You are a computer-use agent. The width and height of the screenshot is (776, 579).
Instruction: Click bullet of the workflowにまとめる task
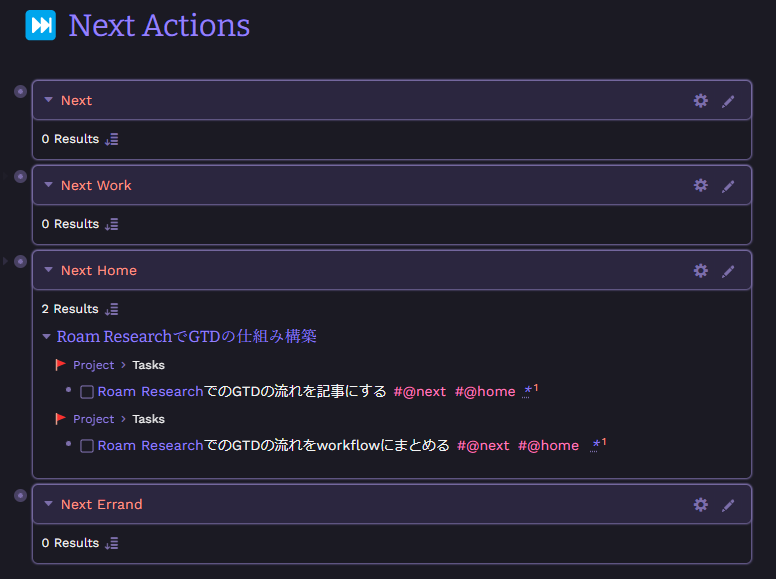click(68, 444)
